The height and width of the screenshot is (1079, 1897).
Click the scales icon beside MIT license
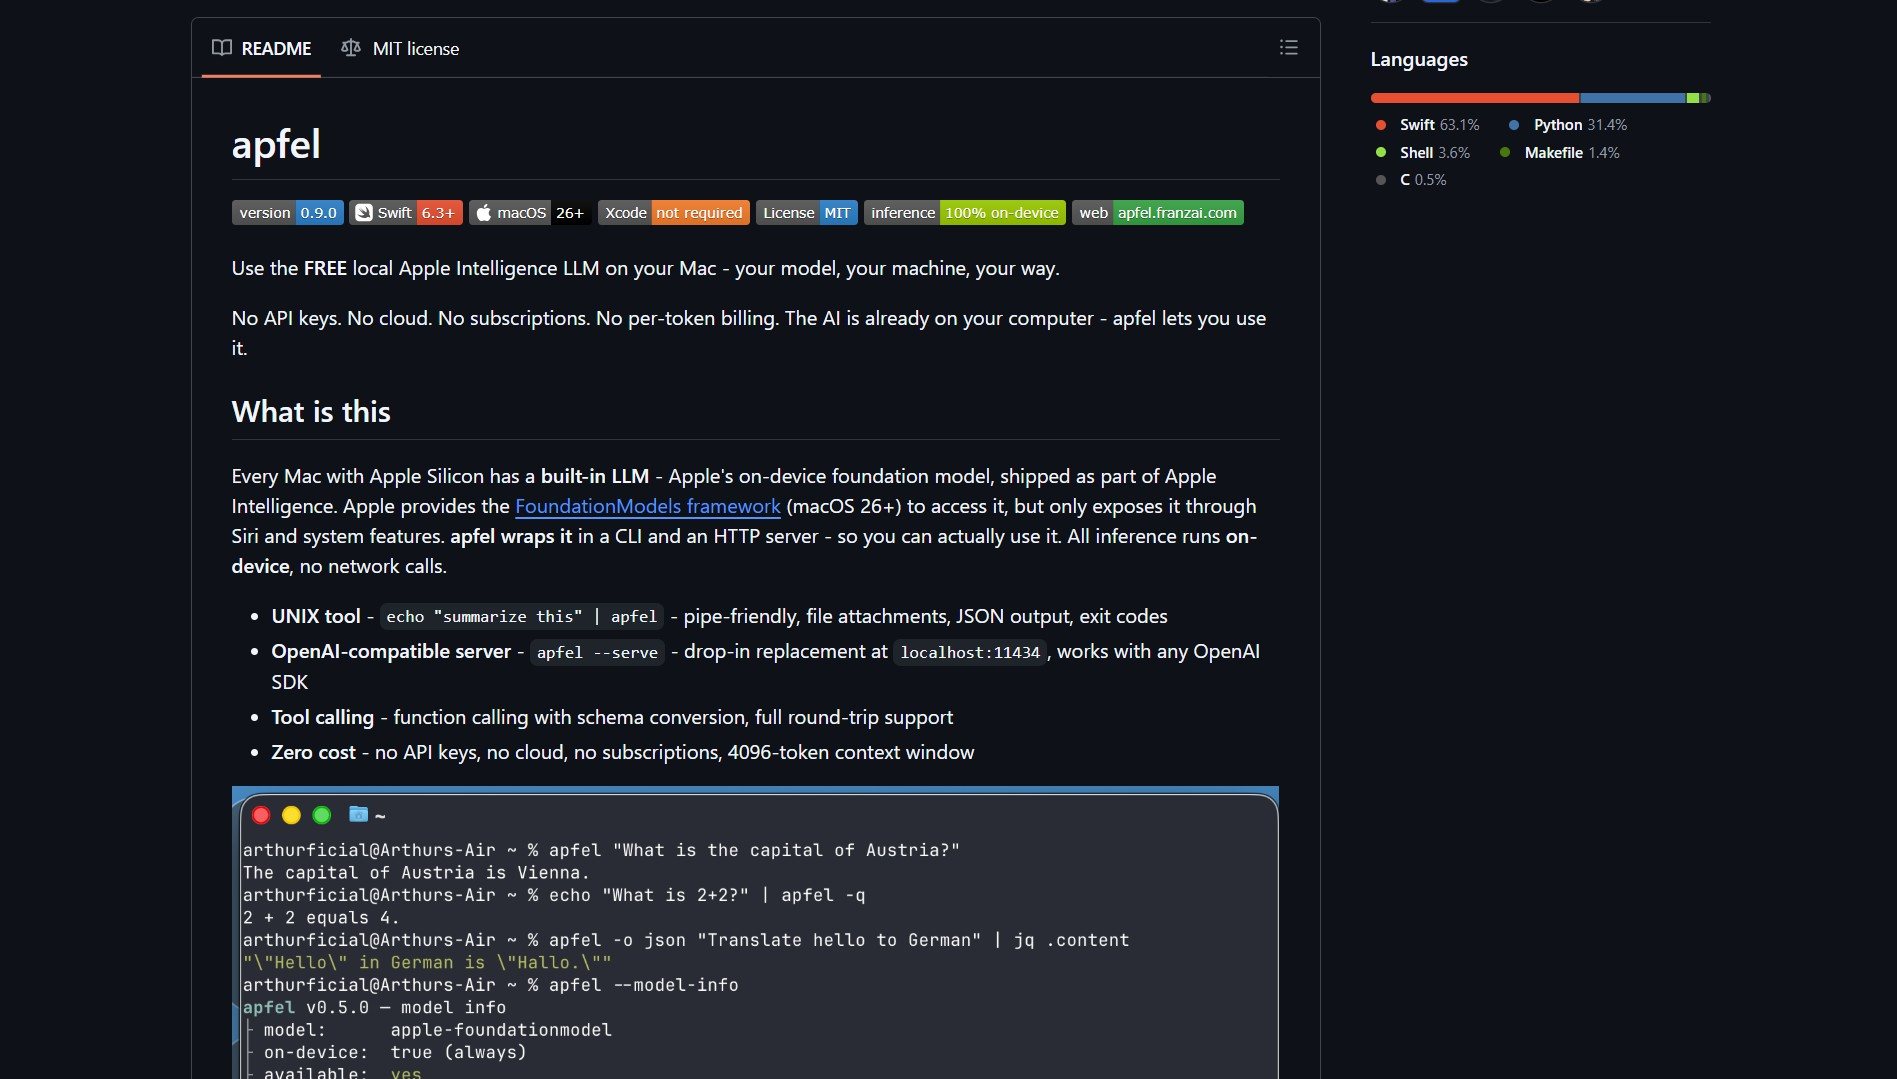(x=351, y=47)
